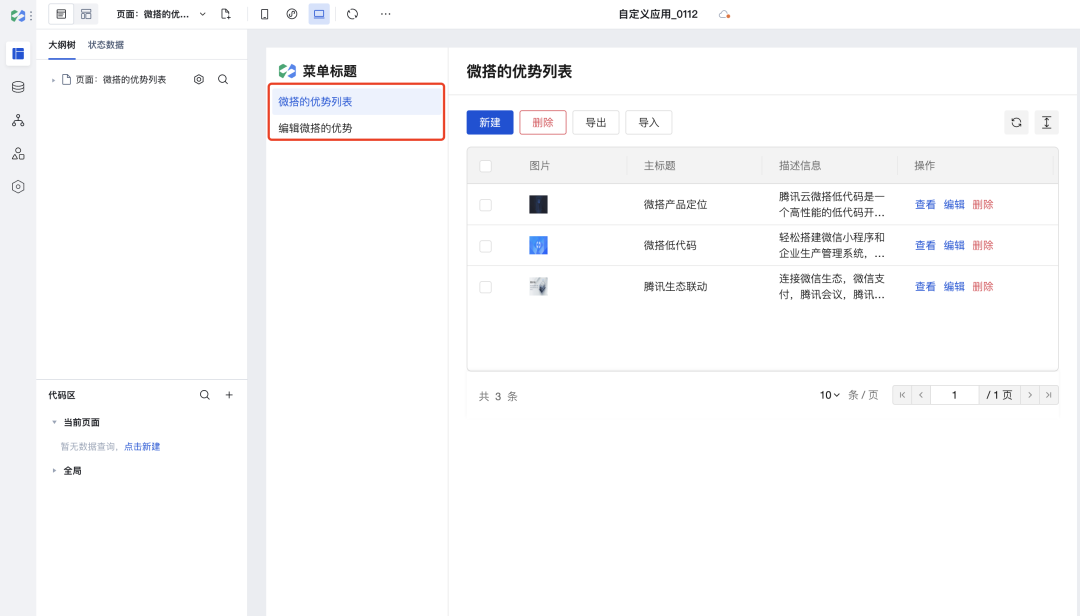
Task: Go to previous page in pagination
Action: (921, 395)
